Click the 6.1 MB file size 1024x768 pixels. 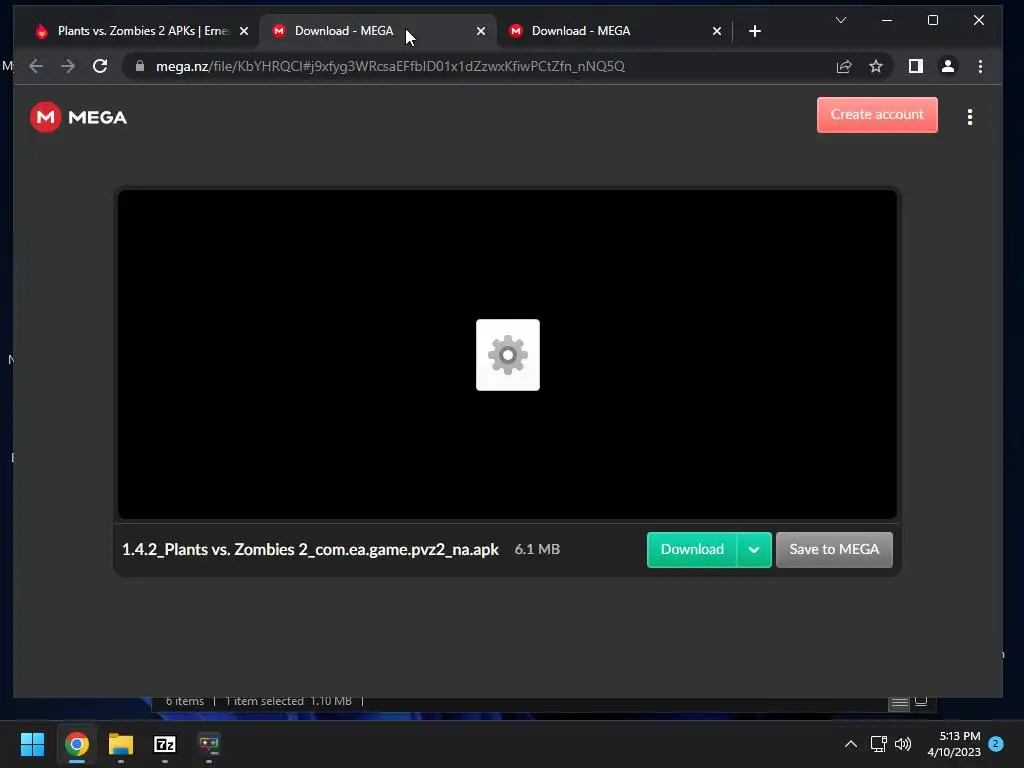537,549
